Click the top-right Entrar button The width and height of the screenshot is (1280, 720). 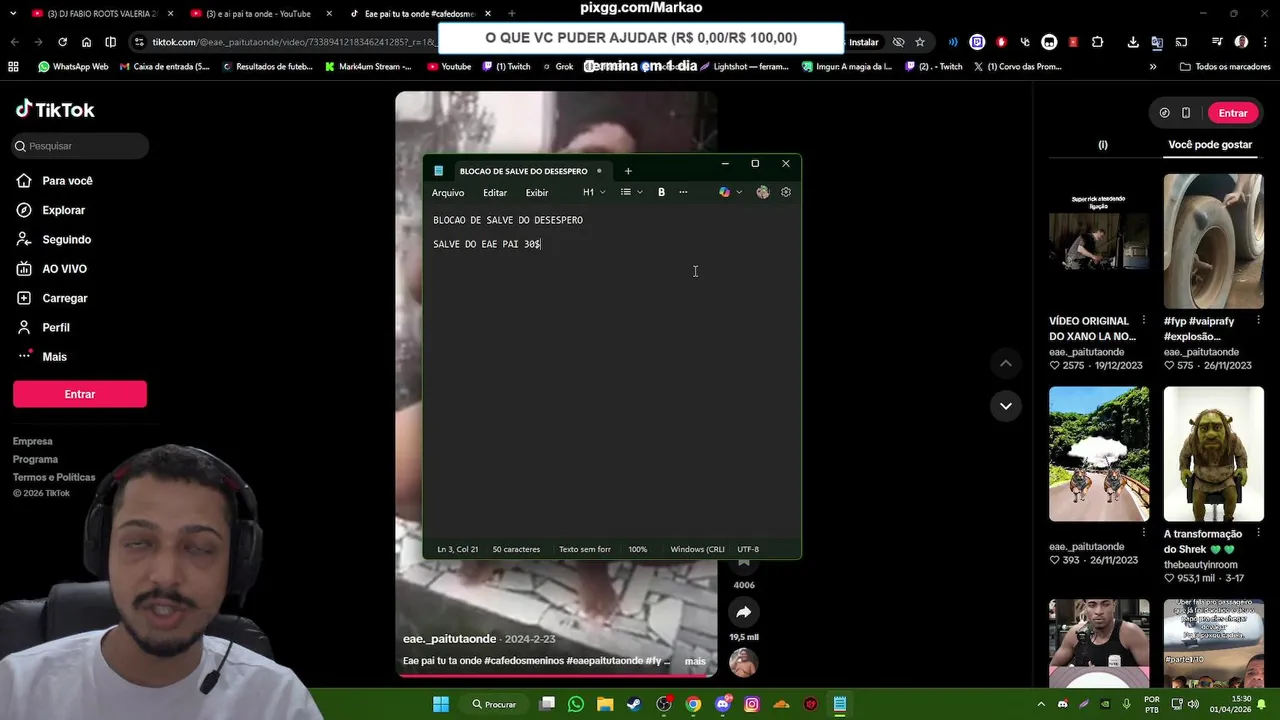click(1233, 113)
